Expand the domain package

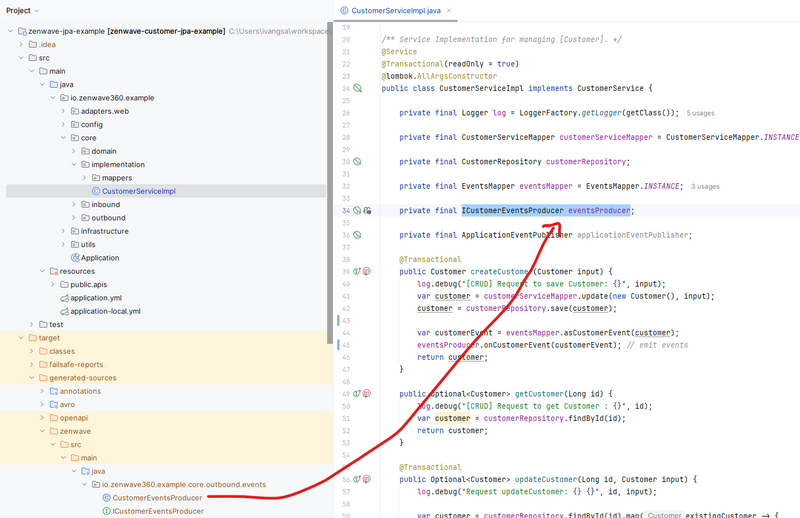tap(74, 151)
